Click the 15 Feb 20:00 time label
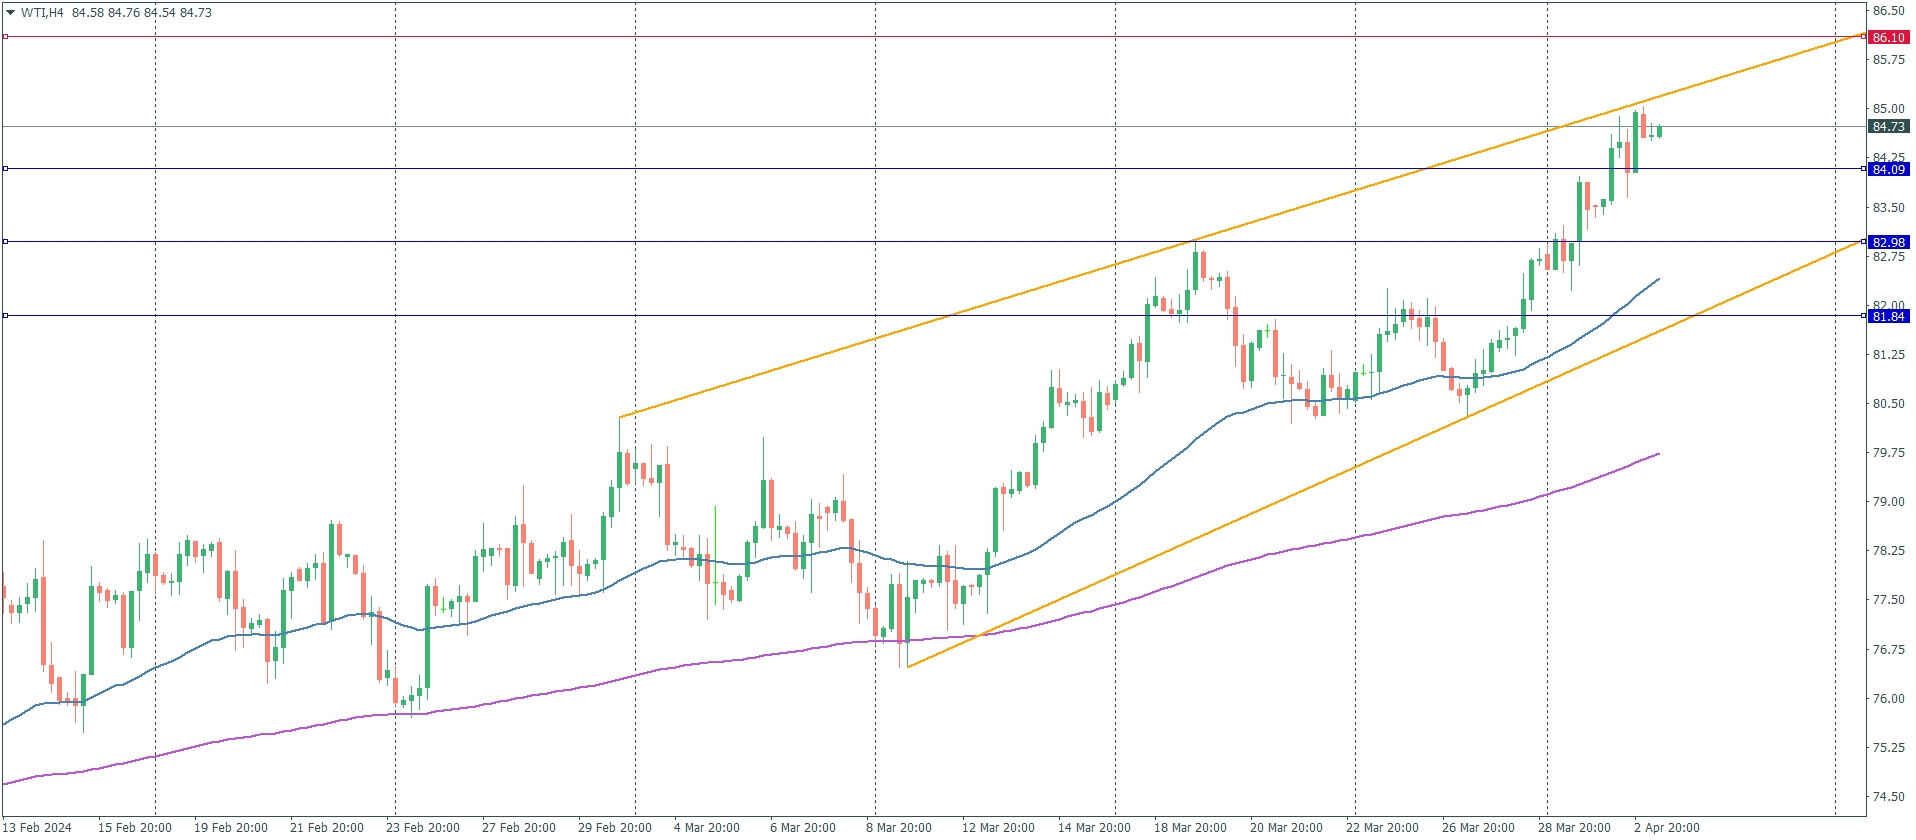The width and height of the screenshot is (1916, 840). click(134, 827)
